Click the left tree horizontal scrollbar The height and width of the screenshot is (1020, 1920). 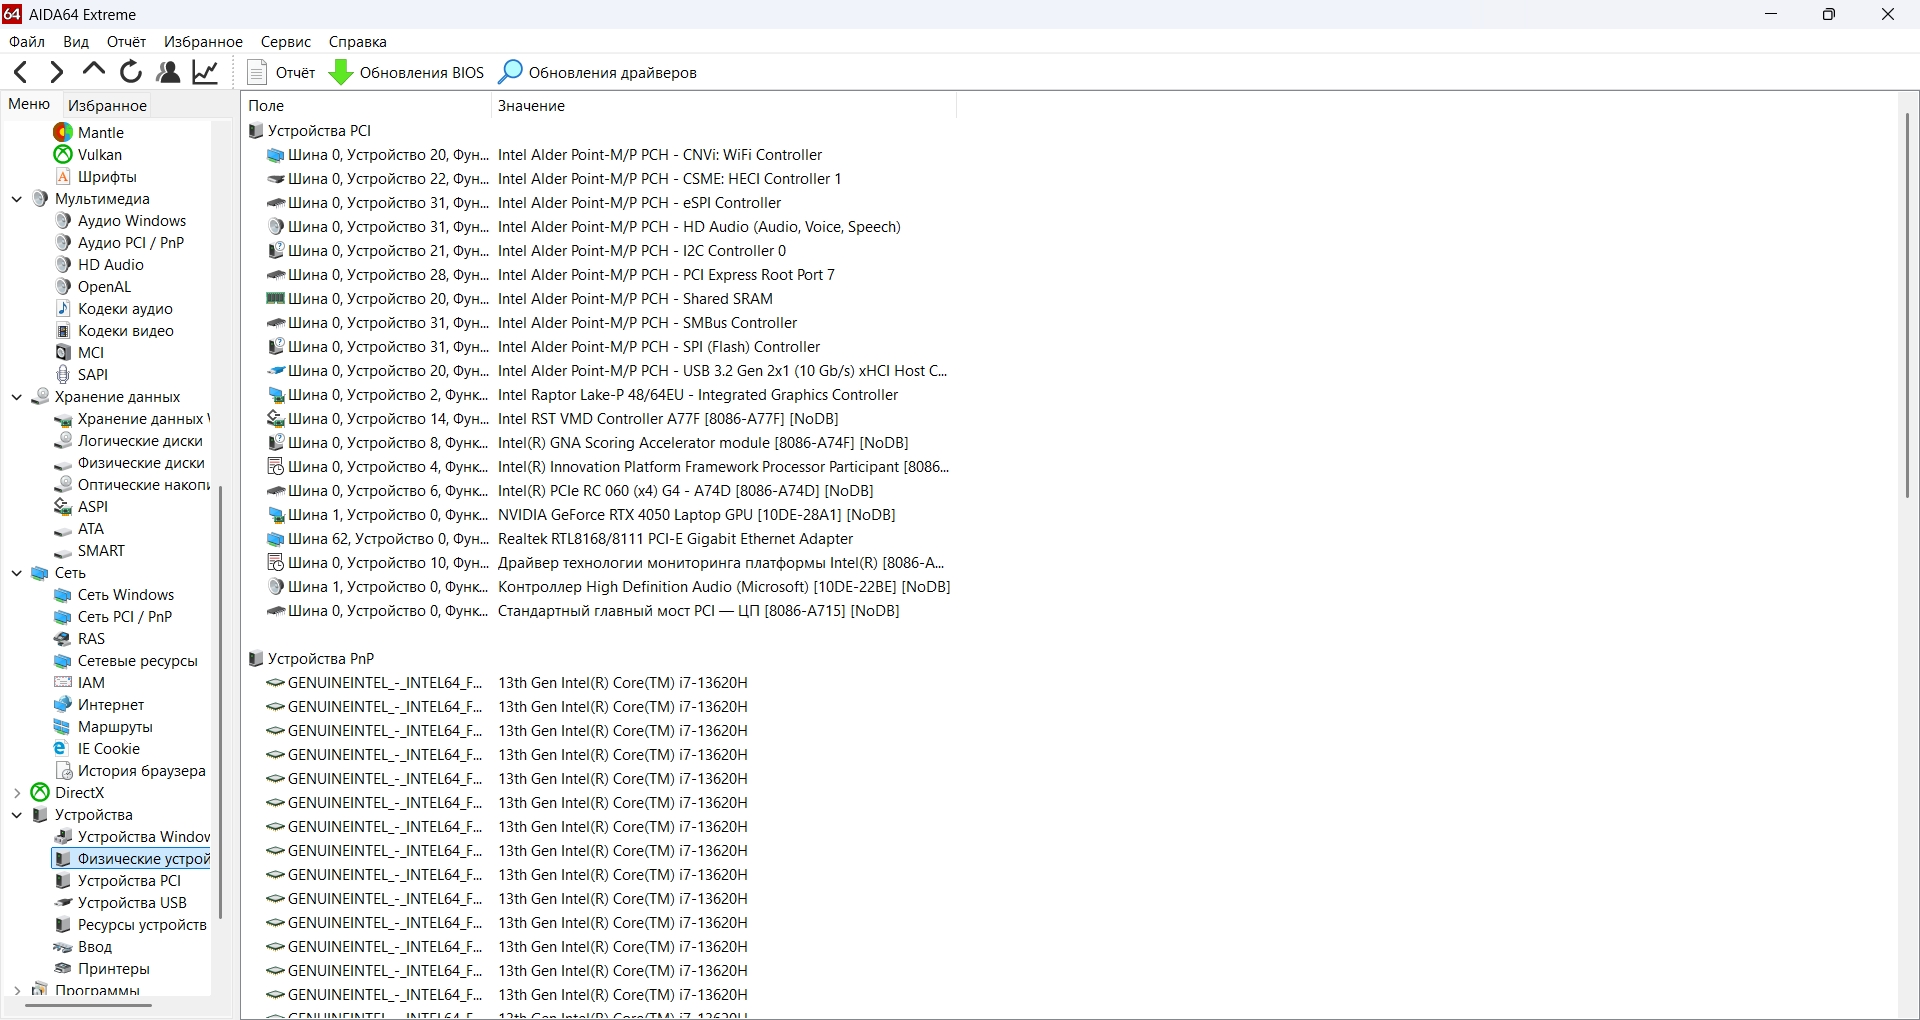click(x=88, y=1005)
